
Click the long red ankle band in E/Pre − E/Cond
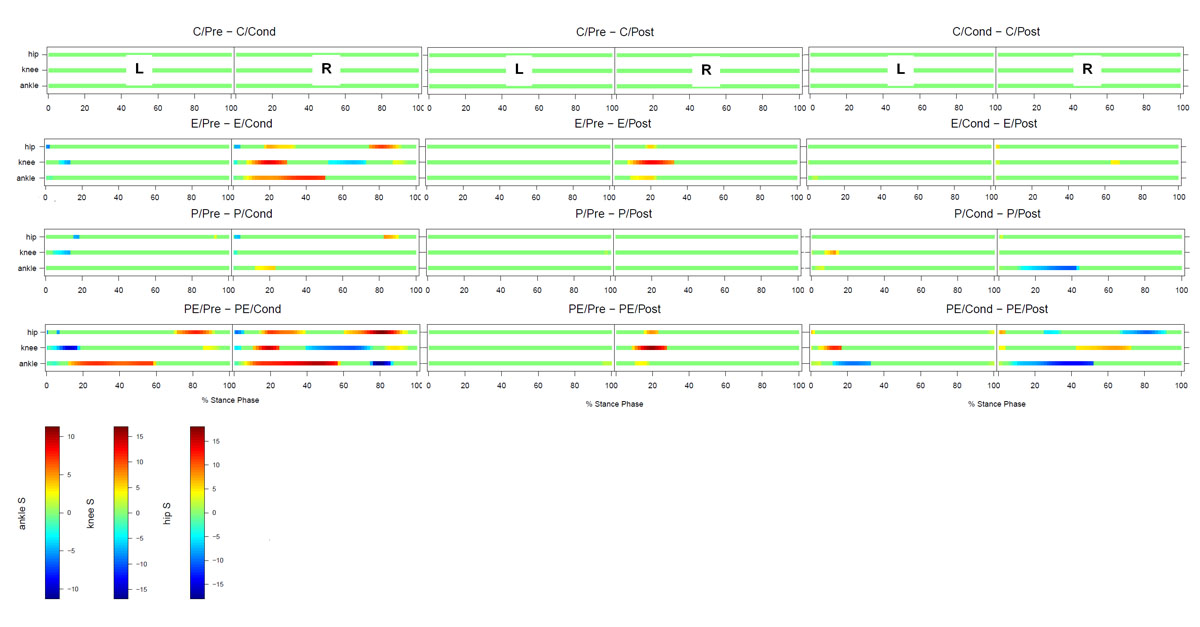pyautogui.click(x=285, y=178)
